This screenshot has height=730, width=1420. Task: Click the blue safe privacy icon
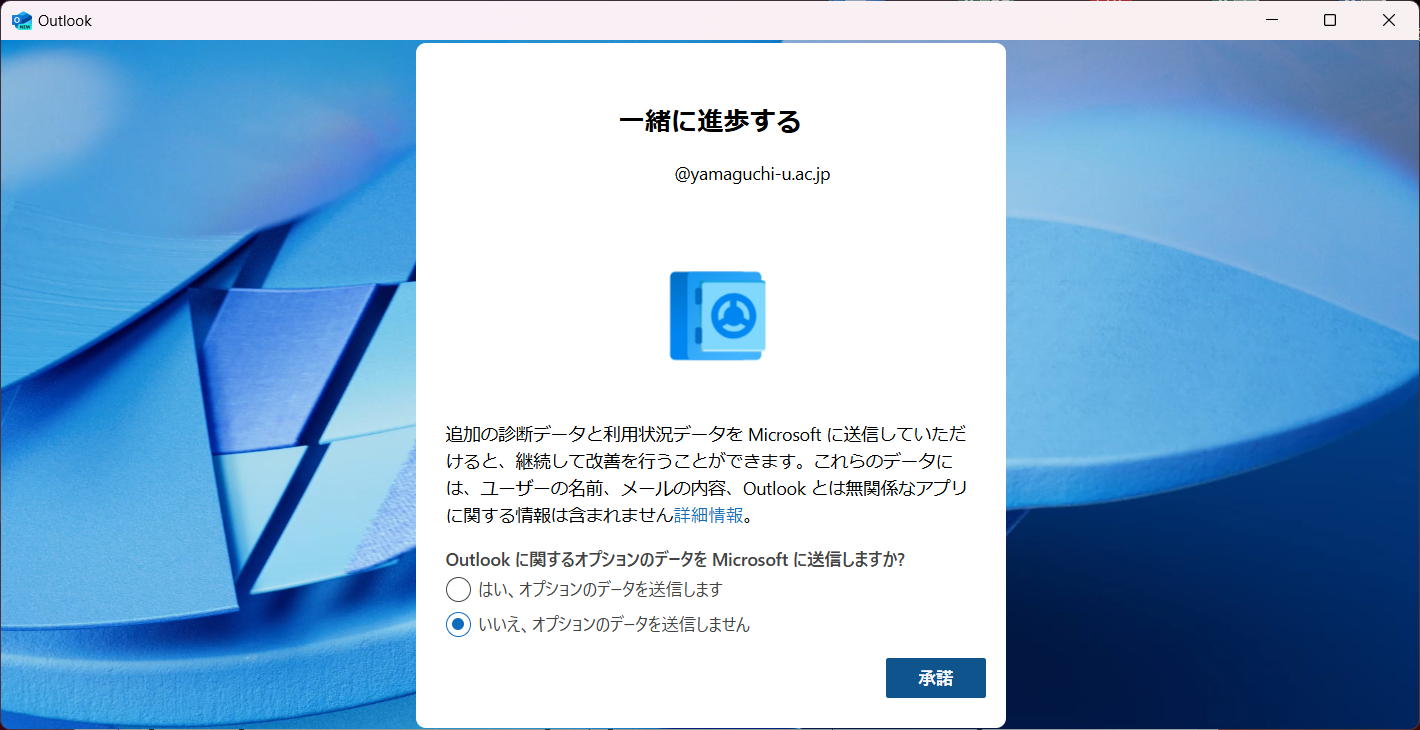click(x=717, y=315)
